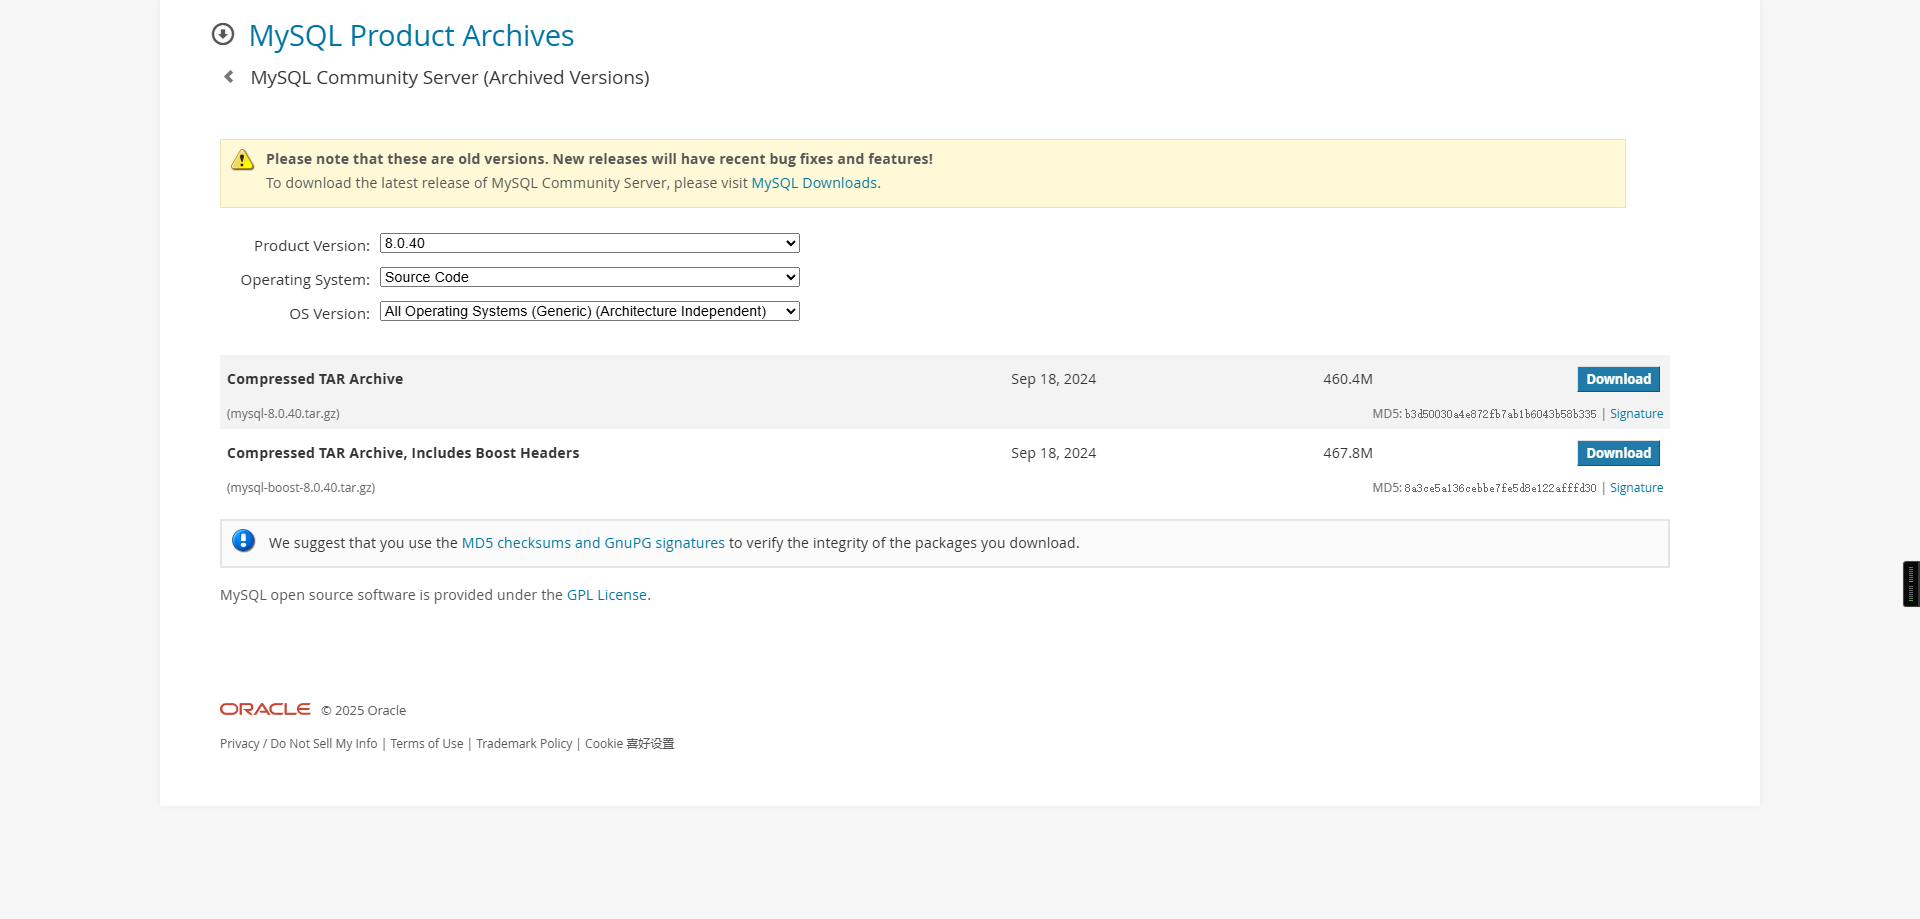The height and width of the screenshot is (919, 1920).
Task: Follow the MySQL Downloads link in warning
Action: [814, 183]
